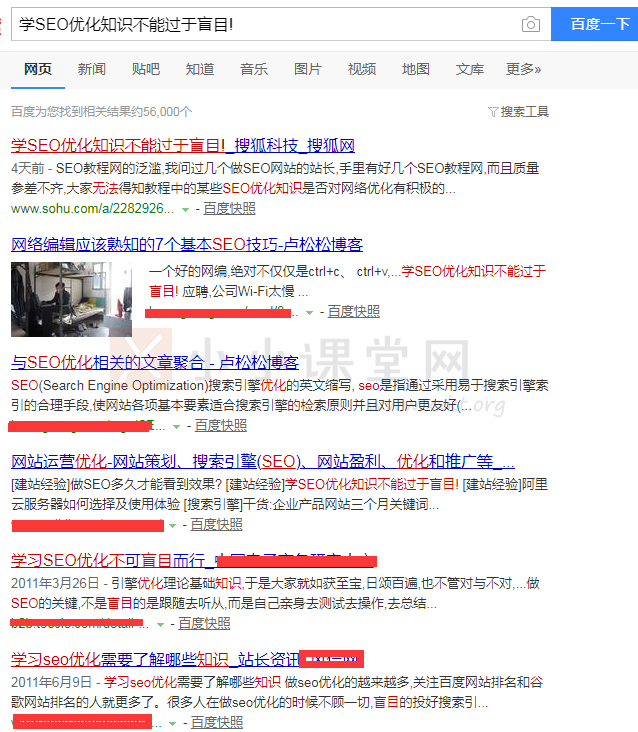This screenshot has width=638, height=732.
Task: Click the www.sohu.com/a/2282926... URL
Action: pos(92,208)
